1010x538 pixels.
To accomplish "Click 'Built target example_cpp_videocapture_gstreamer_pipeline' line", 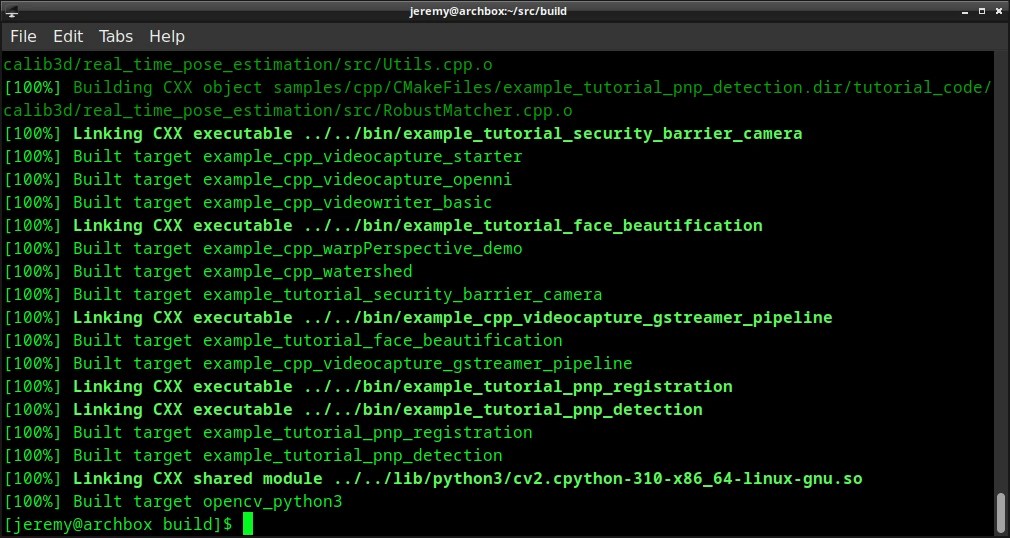I will click(318, 363).
